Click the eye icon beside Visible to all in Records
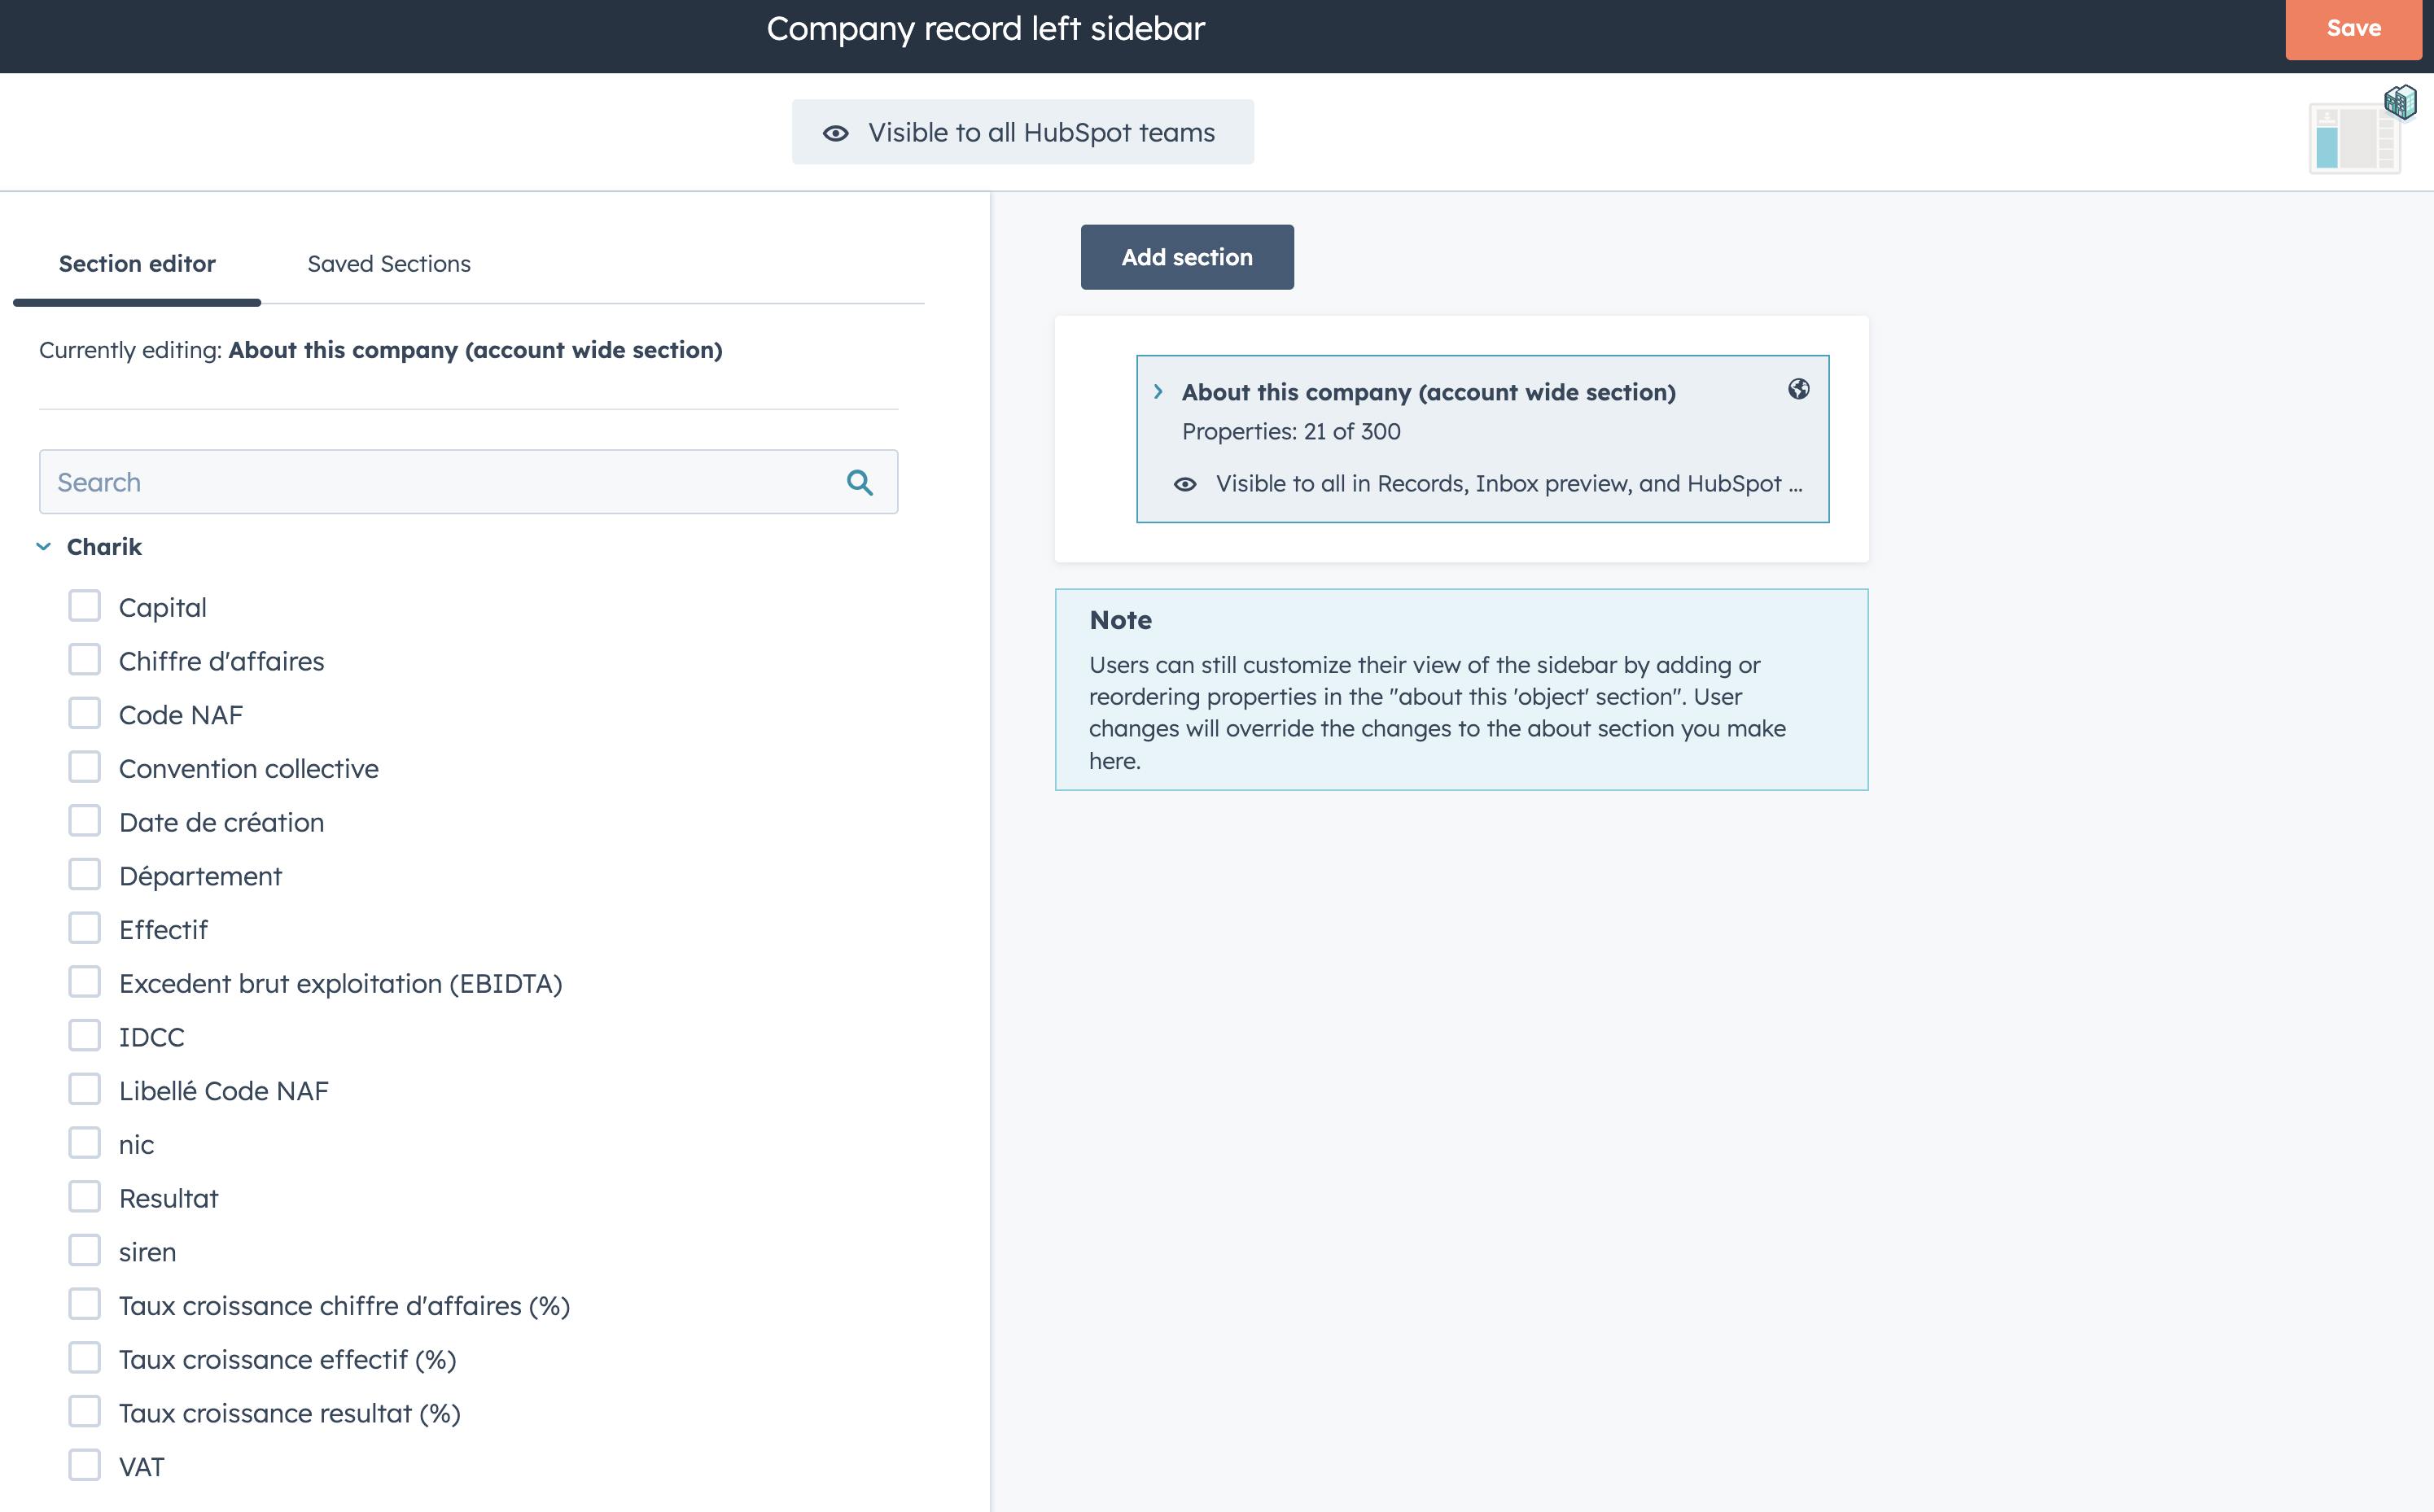 click(x=1185, y=484)
